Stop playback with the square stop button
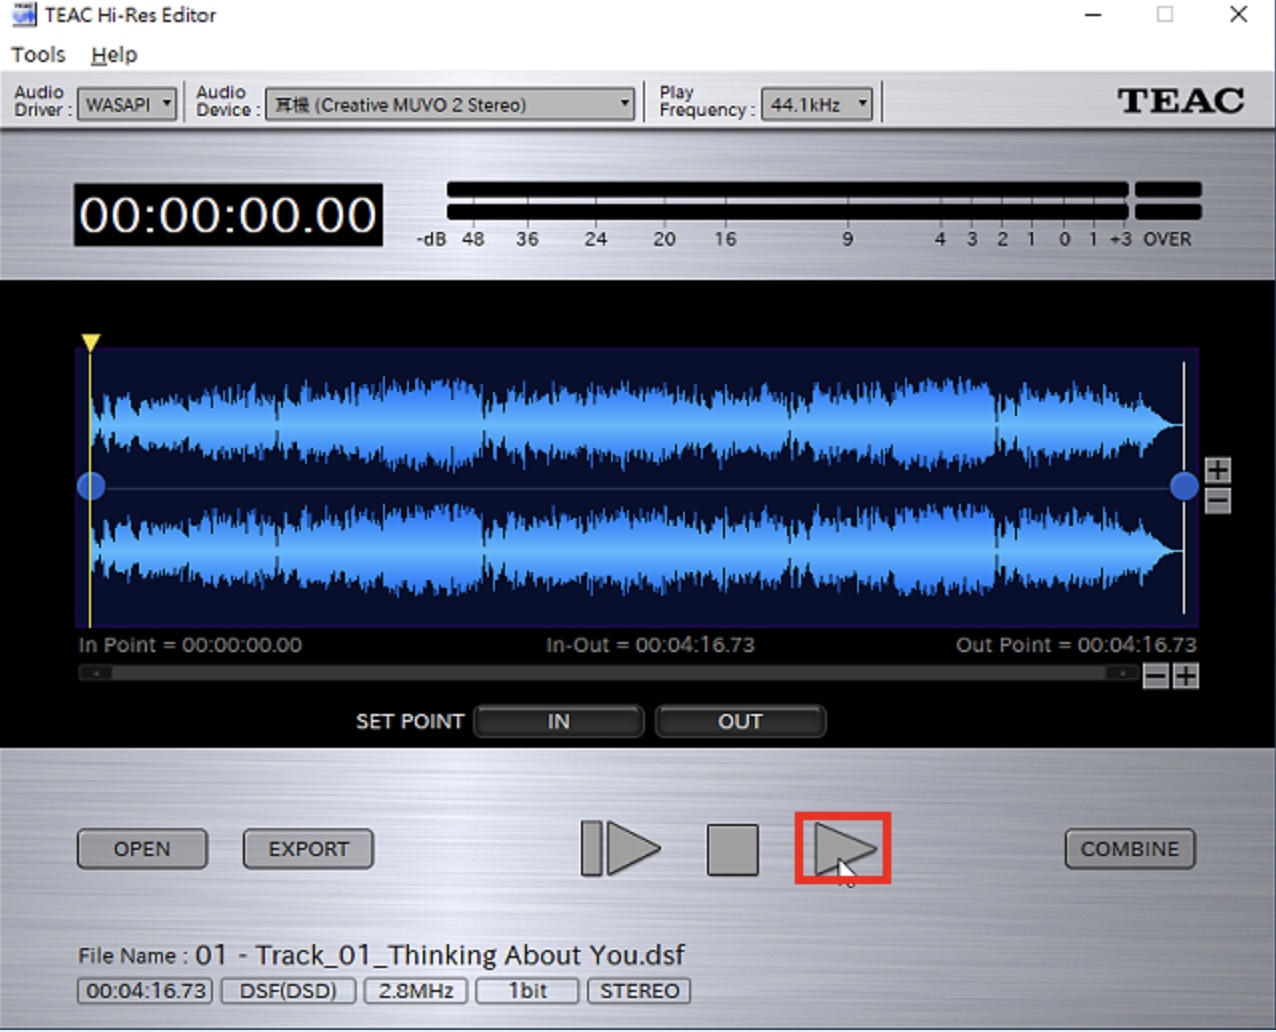The width and height of the screenshot is (1276, 1032). (x=733, y=849)
